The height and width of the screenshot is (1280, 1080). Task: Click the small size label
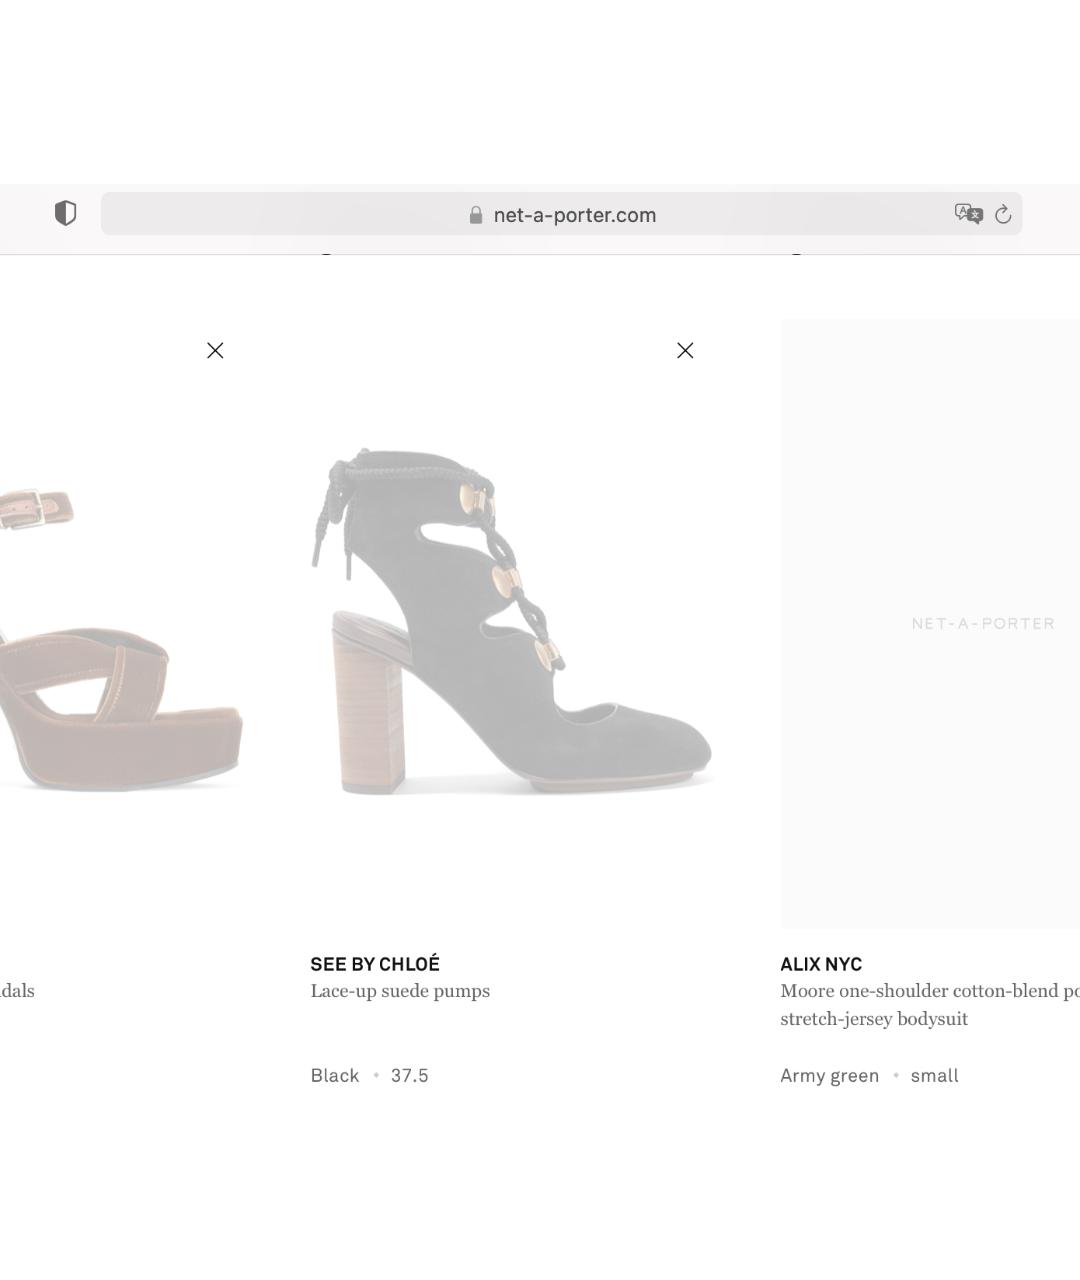[x=935, y=1076]
